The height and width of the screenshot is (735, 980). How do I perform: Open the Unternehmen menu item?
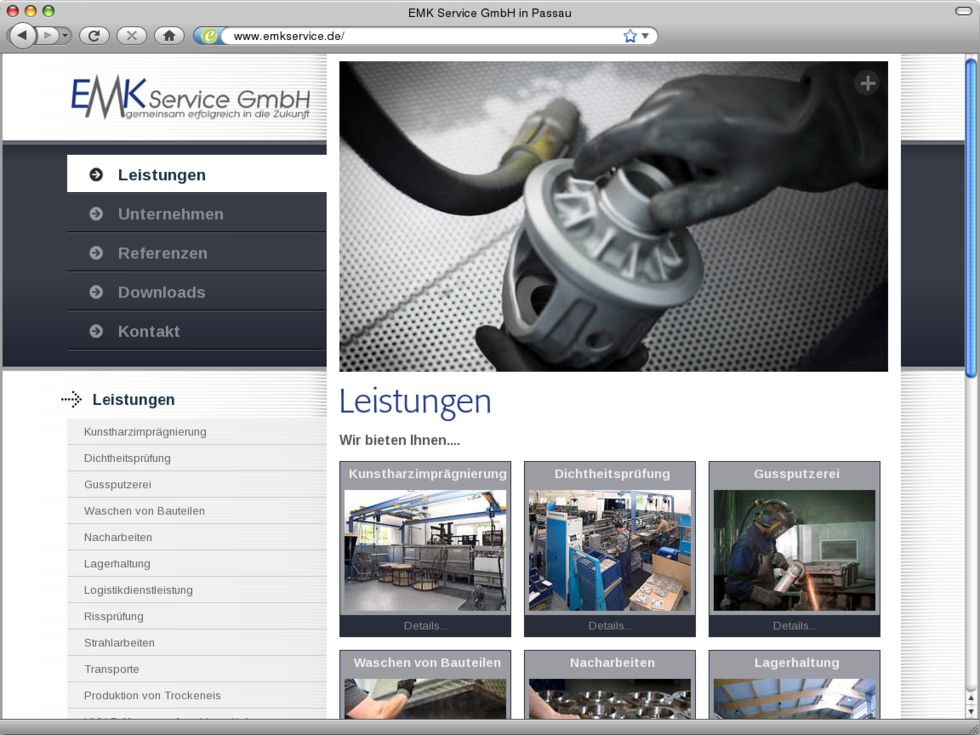196,214
